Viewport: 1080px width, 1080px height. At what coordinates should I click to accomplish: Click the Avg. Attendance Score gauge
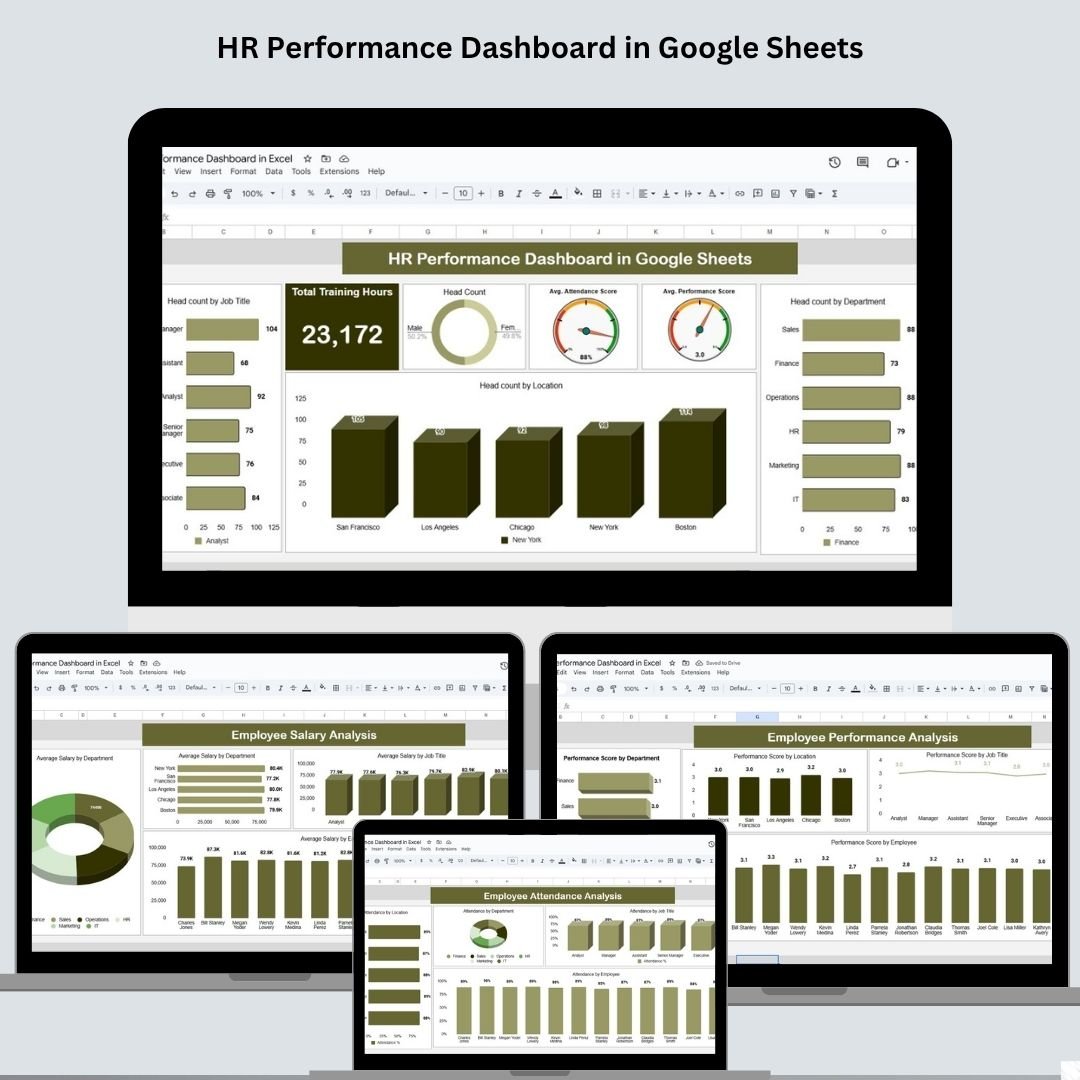pos(585,331)
